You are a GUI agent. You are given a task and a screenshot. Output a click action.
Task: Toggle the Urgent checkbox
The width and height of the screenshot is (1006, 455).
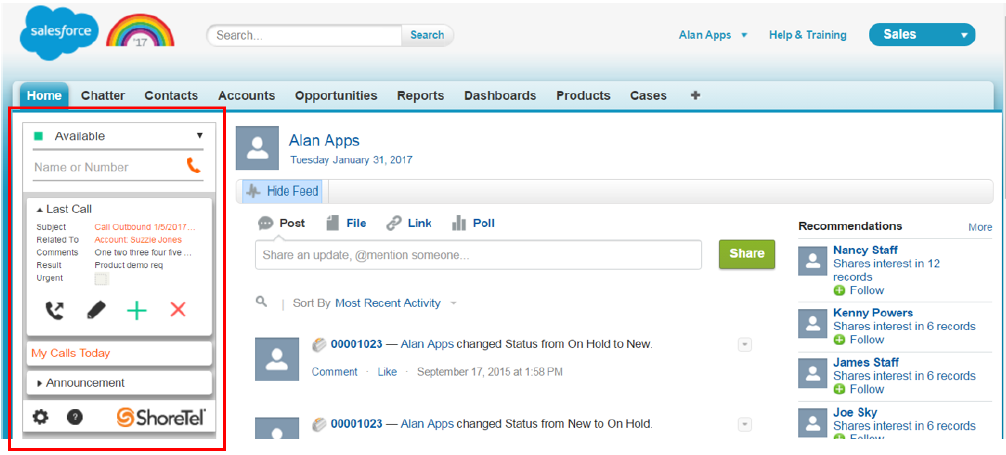pyautogui.click(x=101, y=279)
